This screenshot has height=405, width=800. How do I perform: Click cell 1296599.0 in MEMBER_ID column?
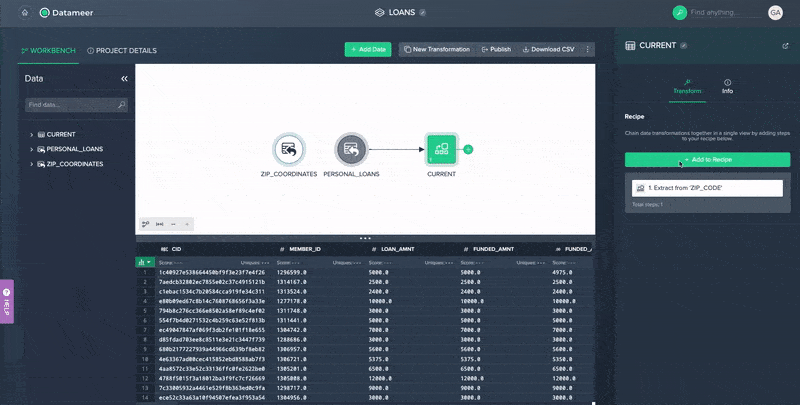point(292,272)
